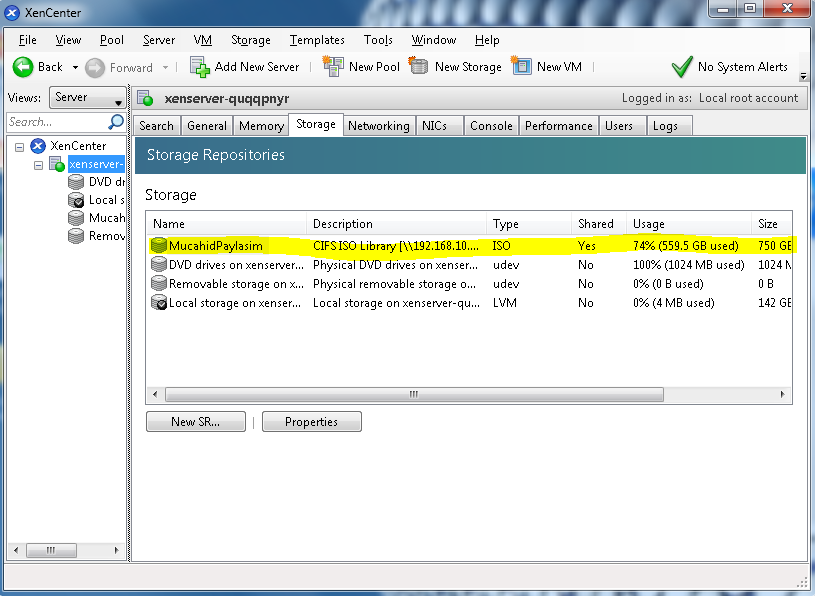This screenshot has height=596, width=815.
Task: Click the tree panel horizontal scrollbar thumb
Action: click(51, 550)
